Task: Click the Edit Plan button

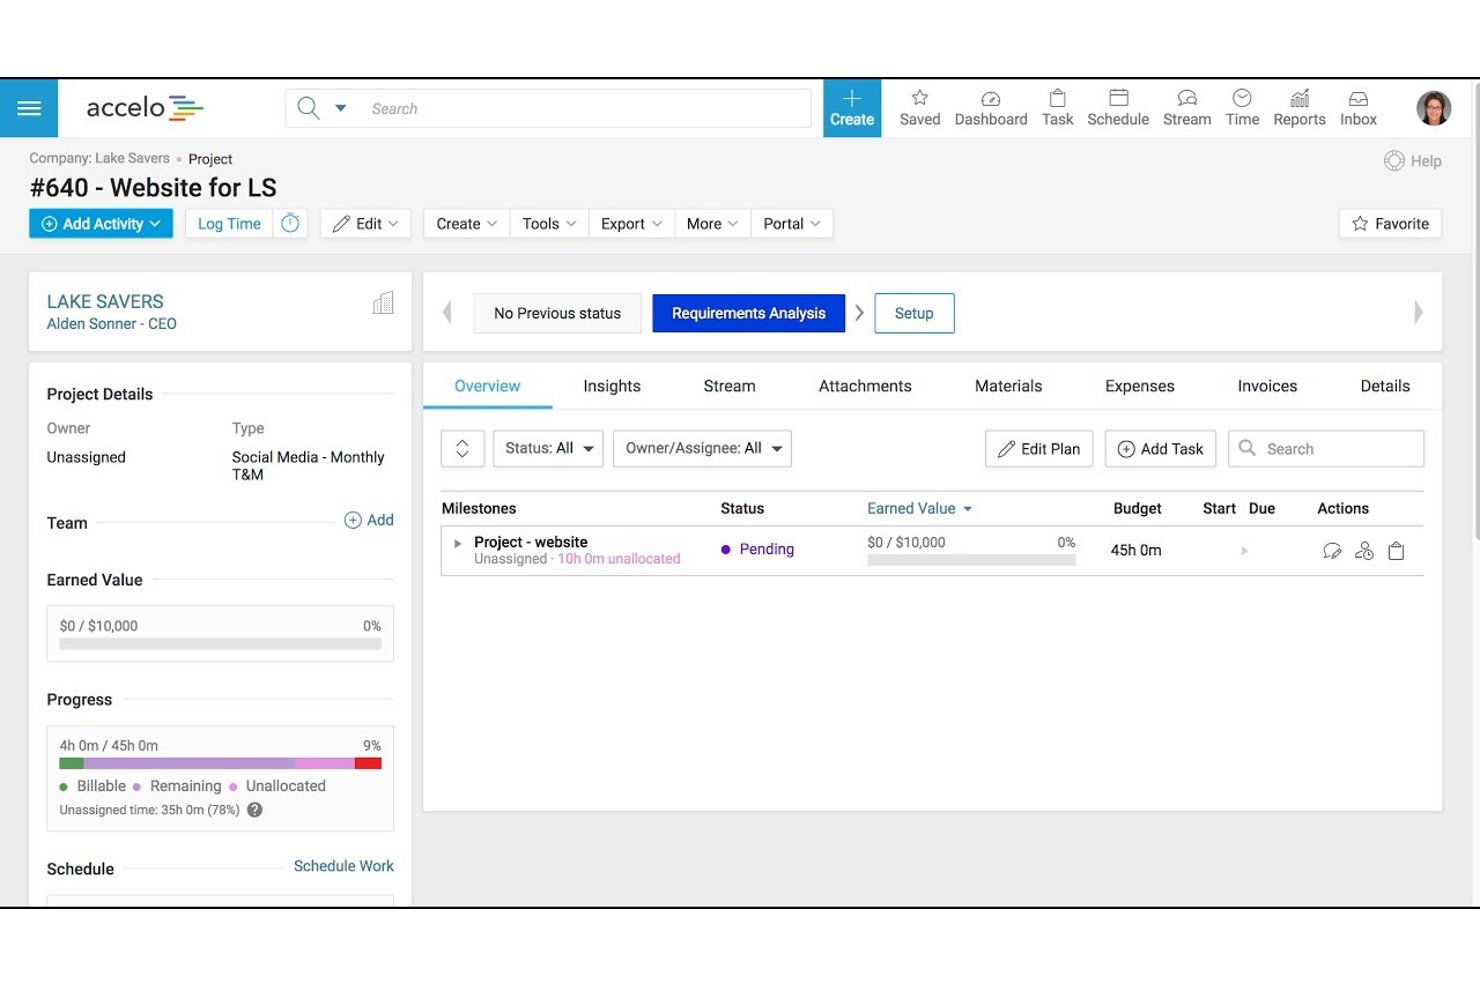Action: click(1039, 449)
